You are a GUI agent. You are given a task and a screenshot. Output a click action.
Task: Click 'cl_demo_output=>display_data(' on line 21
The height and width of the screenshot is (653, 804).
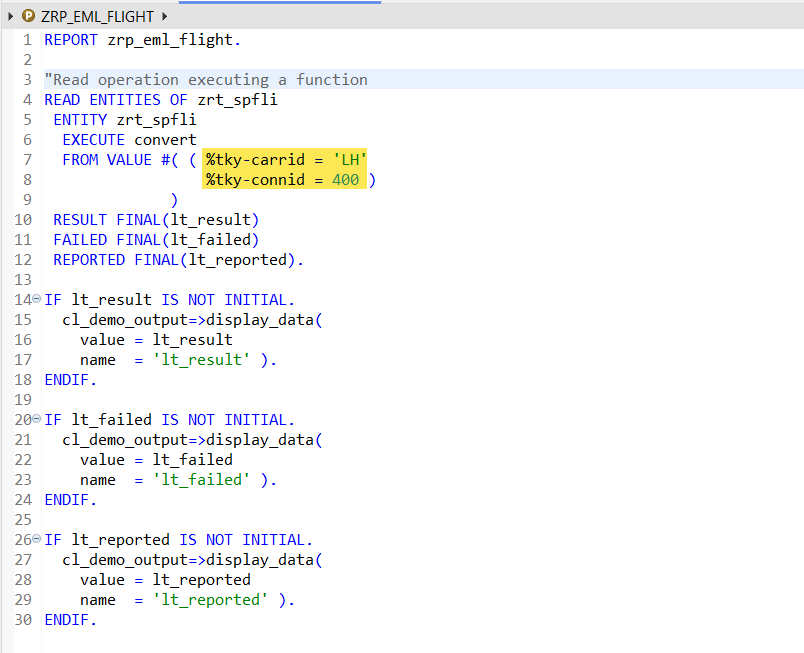pos(192,439)
